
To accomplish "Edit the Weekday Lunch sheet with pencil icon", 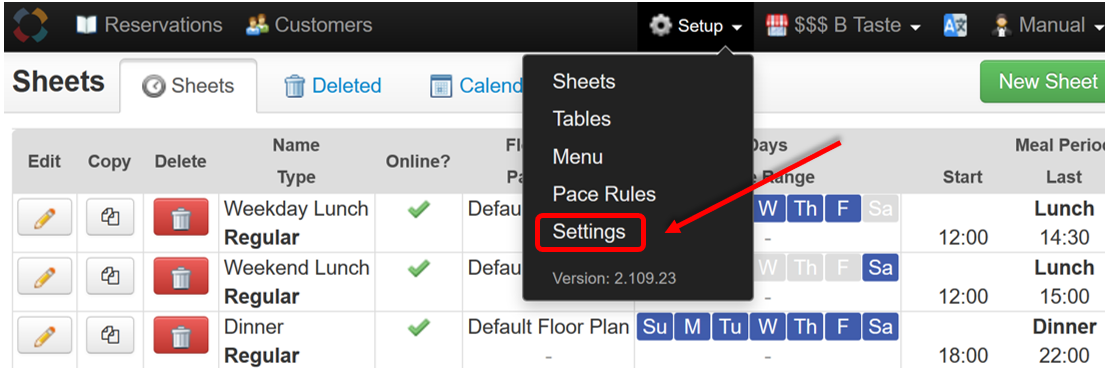I will click(44, 217).
